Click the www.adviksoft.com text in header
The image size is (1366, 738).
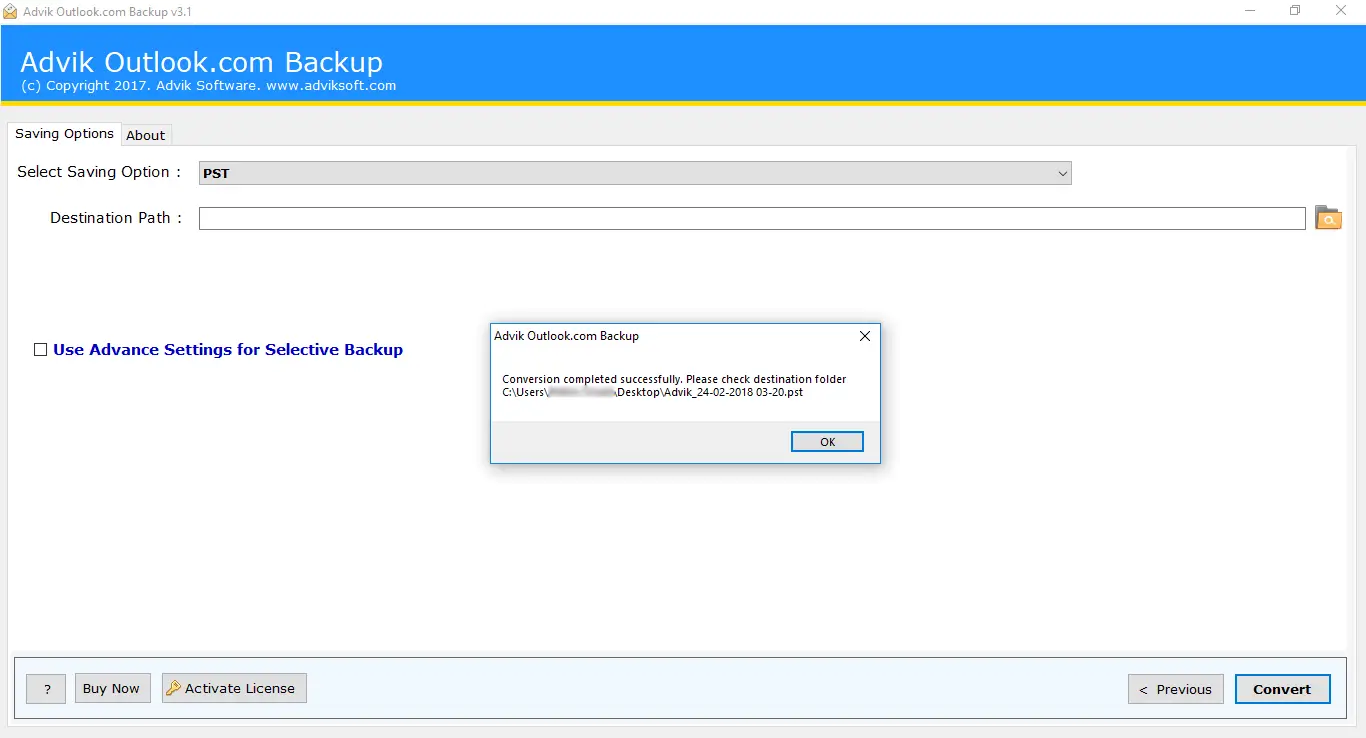pos(331,86)
